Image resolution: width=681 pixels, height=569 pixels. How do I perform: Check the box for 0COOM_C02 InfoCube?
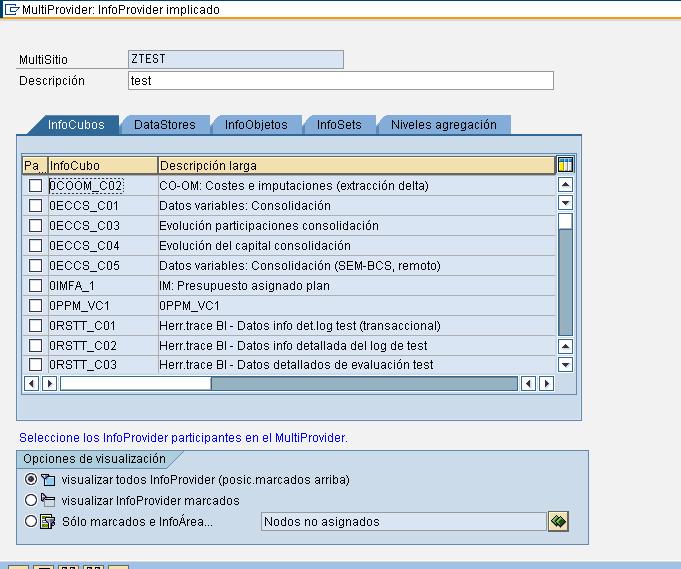pyautogui.click(x=35, y=186)
